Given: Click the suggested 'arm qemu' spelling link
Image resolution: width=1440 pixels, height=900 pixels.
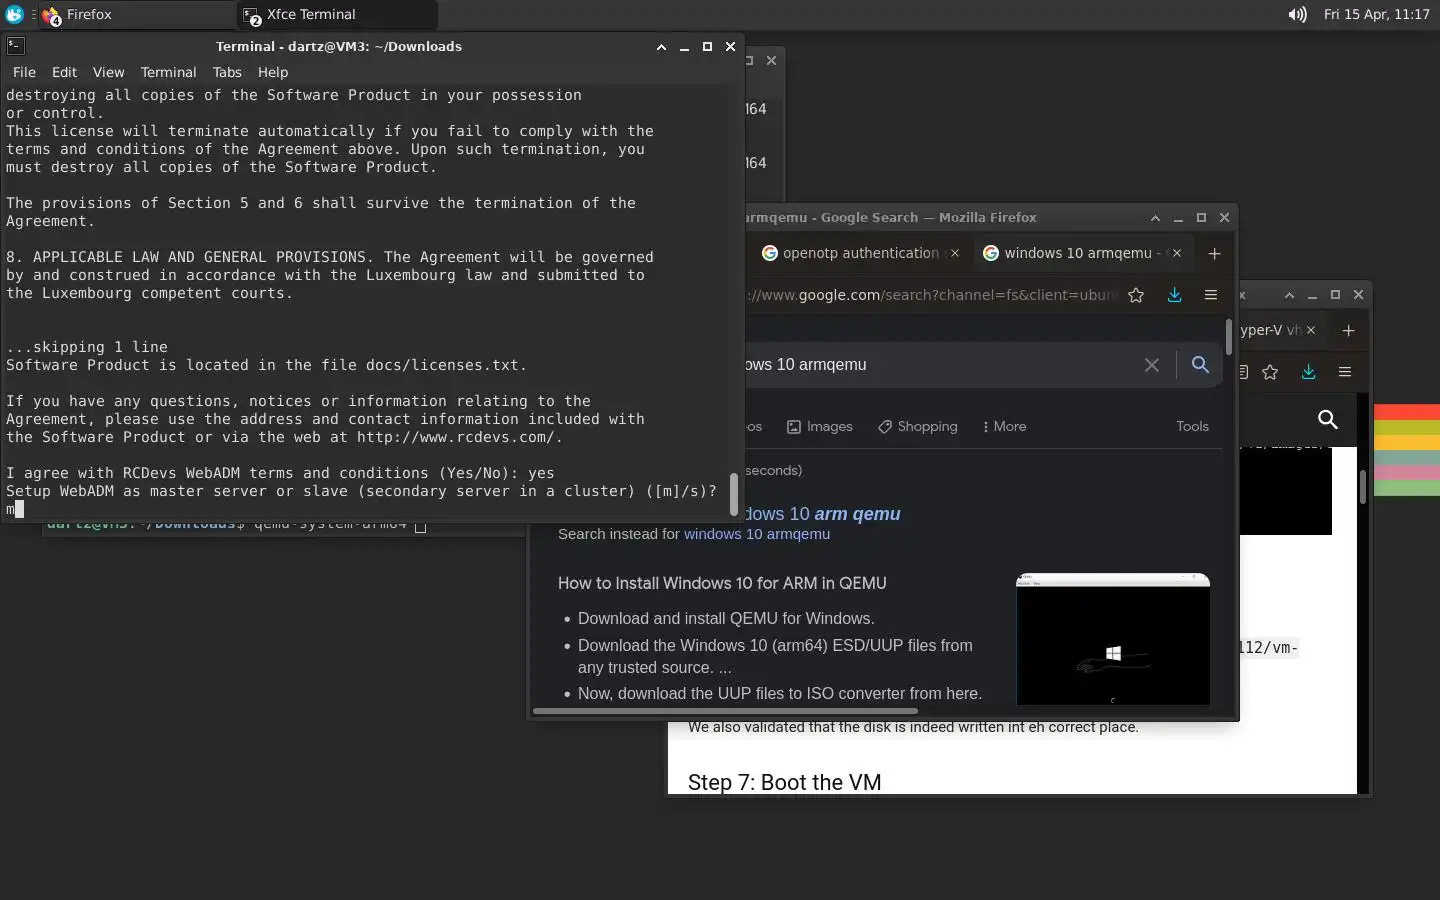Looking at the screenshot, I should pyautogui.click(x=822, y=514).
